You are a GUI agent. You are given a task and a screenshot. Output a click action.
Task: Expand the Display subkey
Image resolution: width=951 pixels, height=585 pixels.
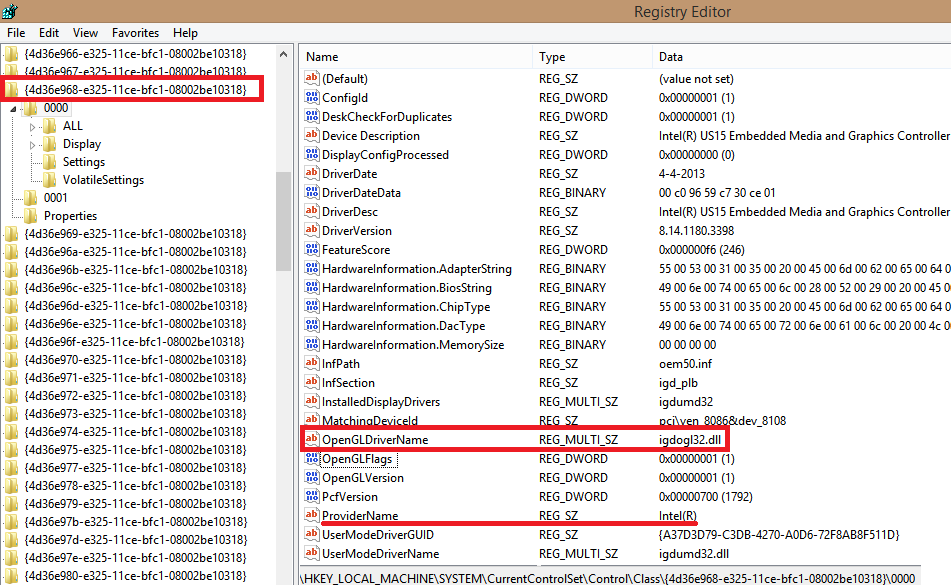coord(33,145)
